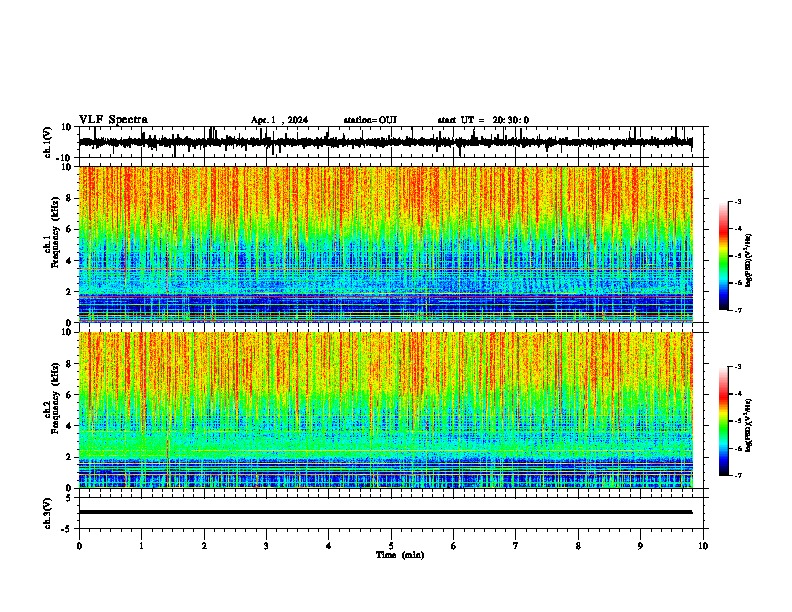Click the 'station=OUI' label
This screenshot has height=612, width=792.
370,120
